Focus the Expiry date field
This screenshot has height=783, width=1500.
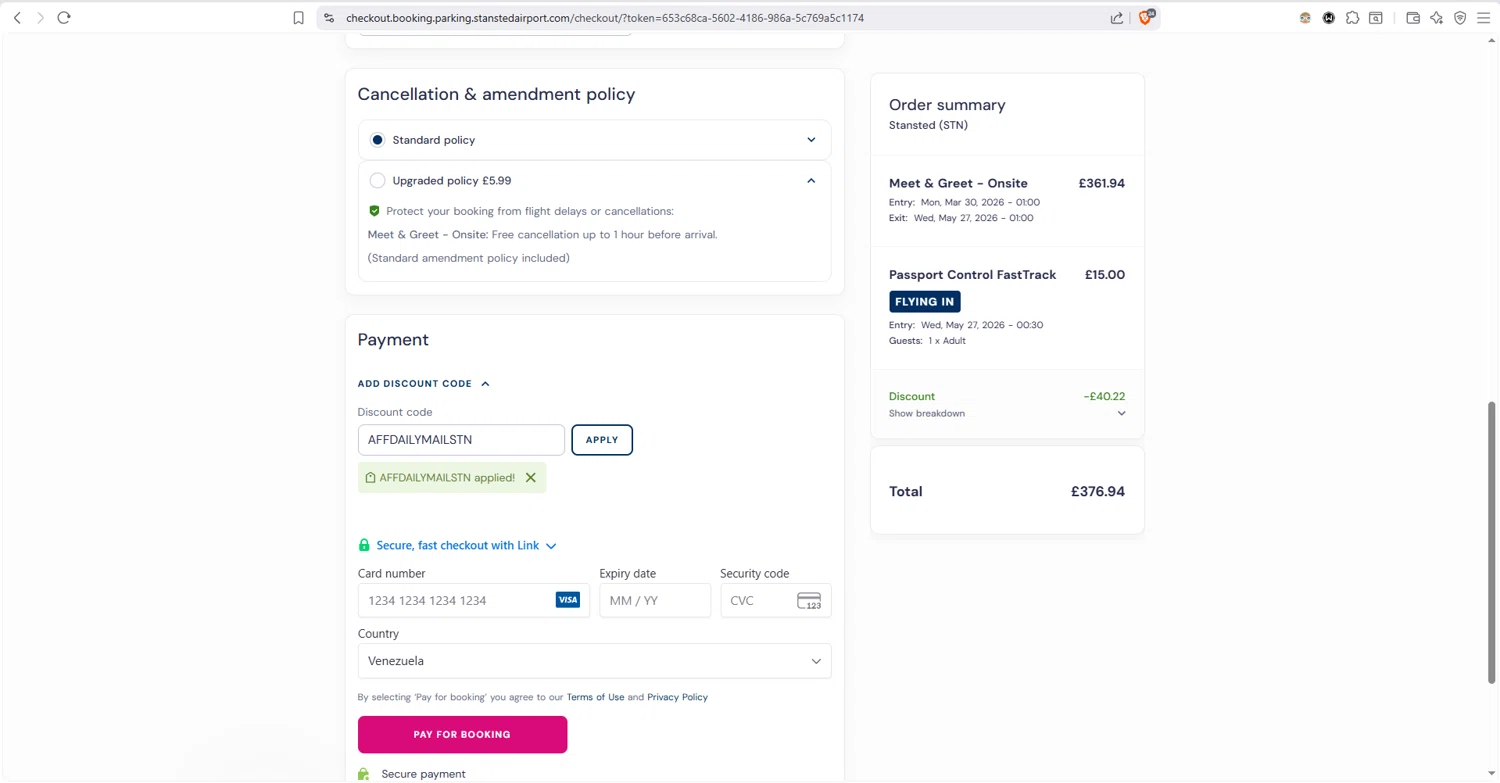click(655, 601)
